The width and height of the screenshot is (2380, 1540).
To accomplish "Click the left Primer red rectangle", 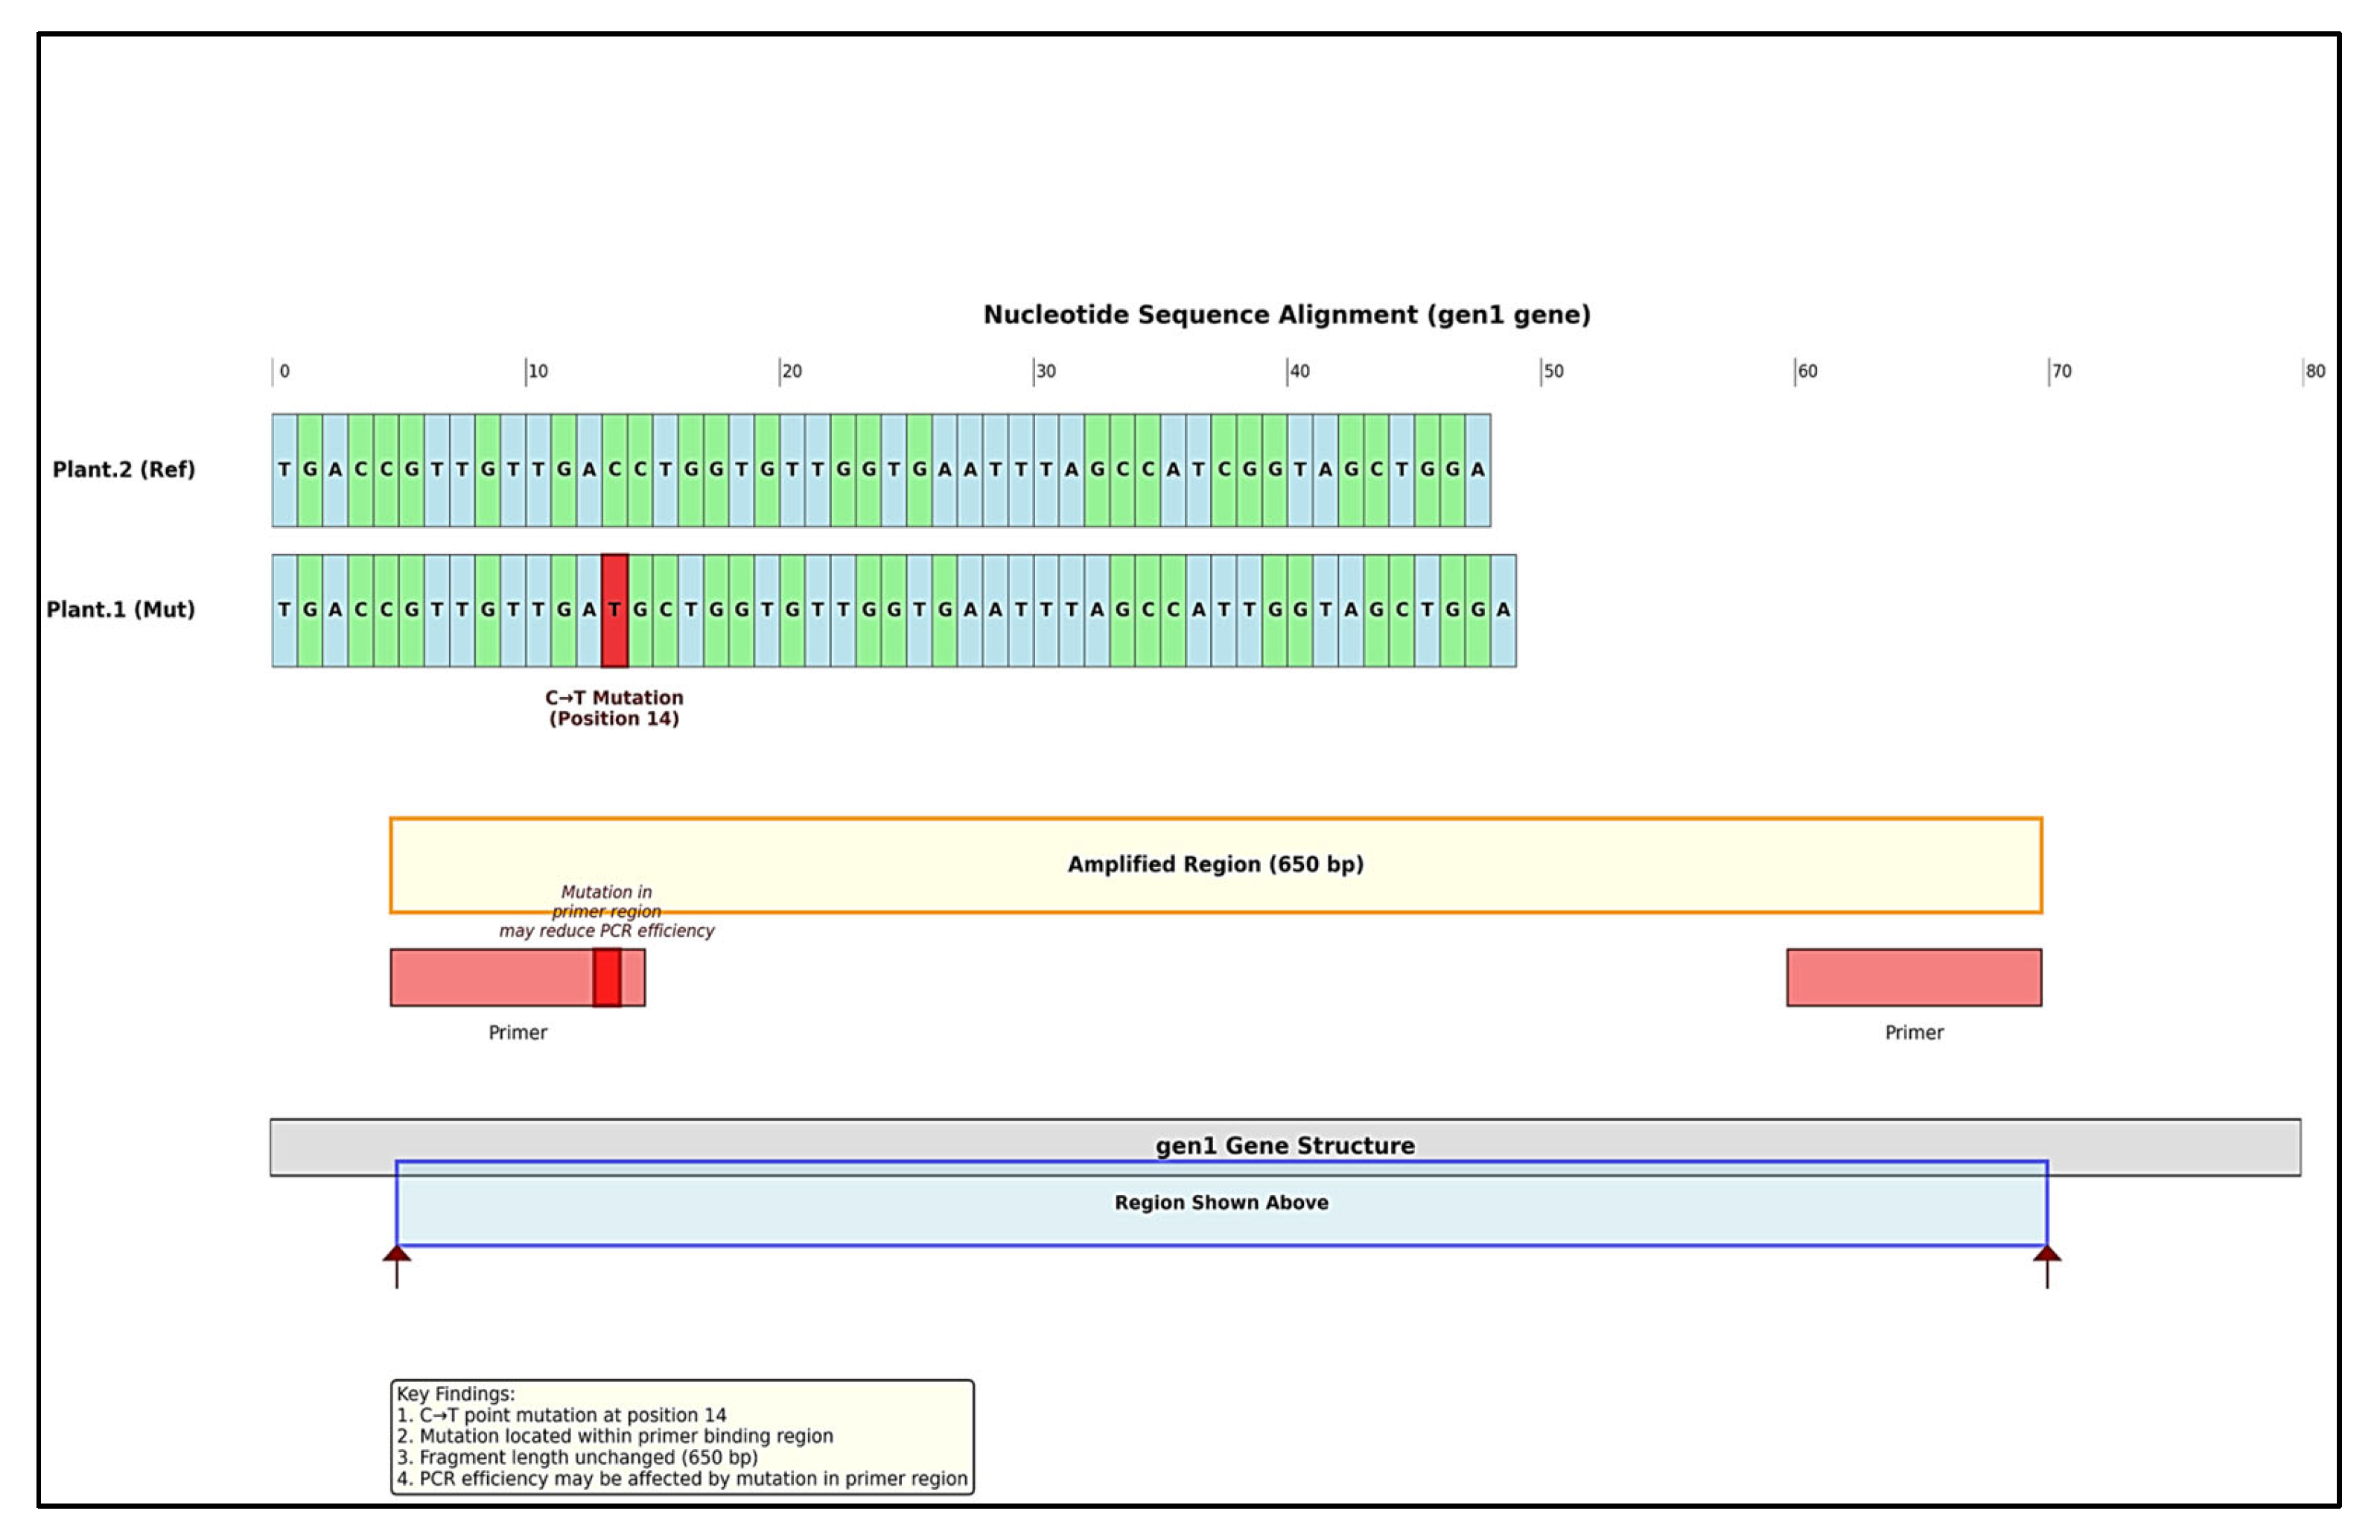I will (x=490, y=977).
